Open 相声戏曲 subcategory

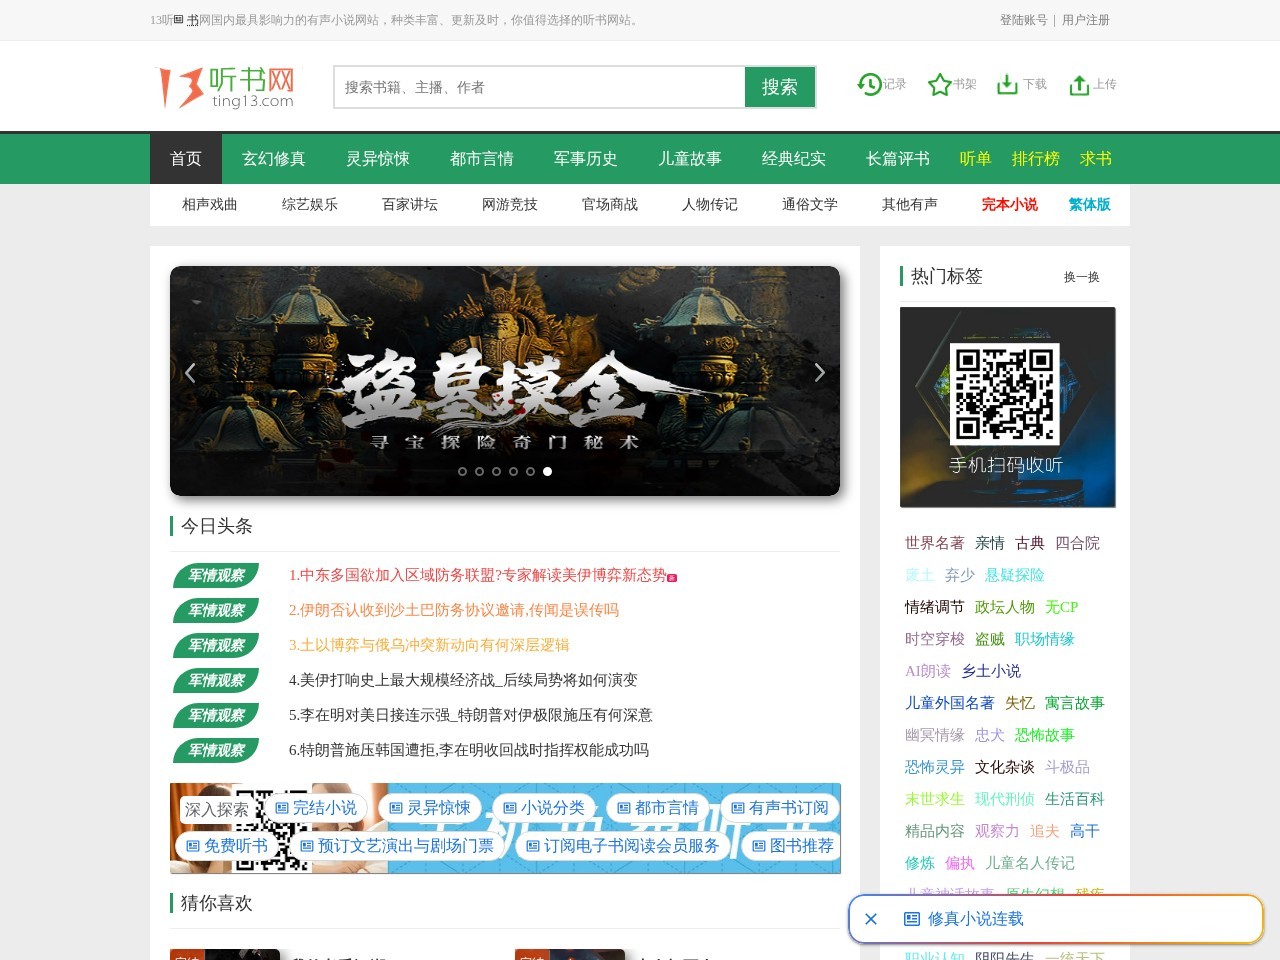tap(210, 204)
